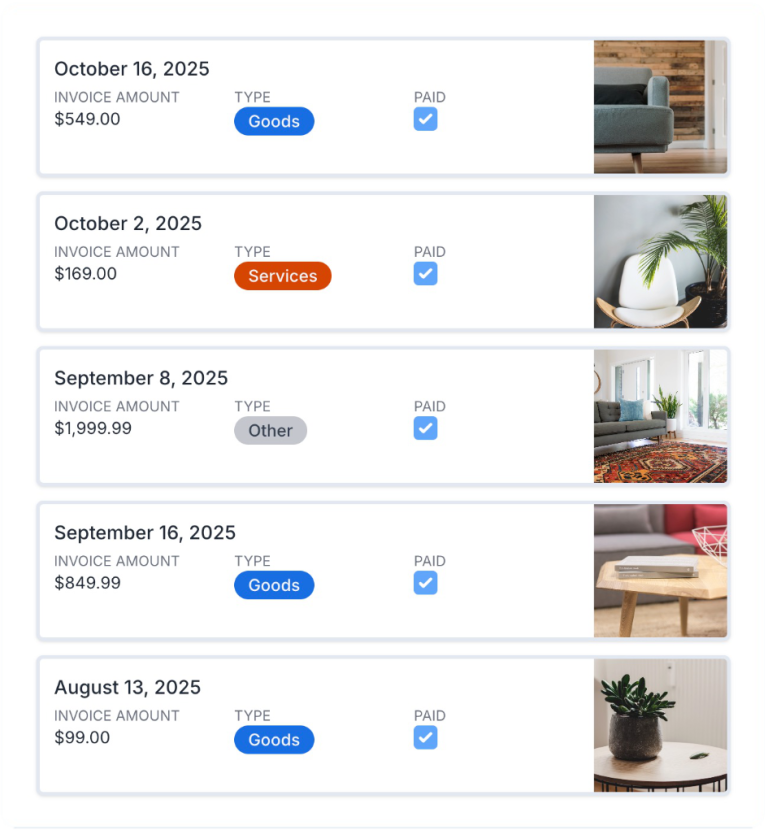Click the Goods badge on September 16 invoice
Image resolution: width=768 pixels, height=830 pixels.
[x=273, y=585]
